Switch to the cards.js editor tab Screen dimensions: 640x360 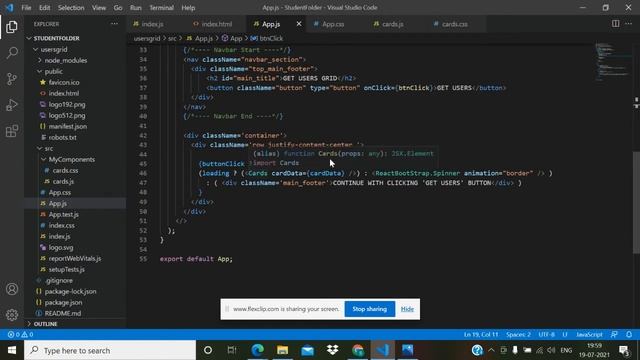[393, 24]
